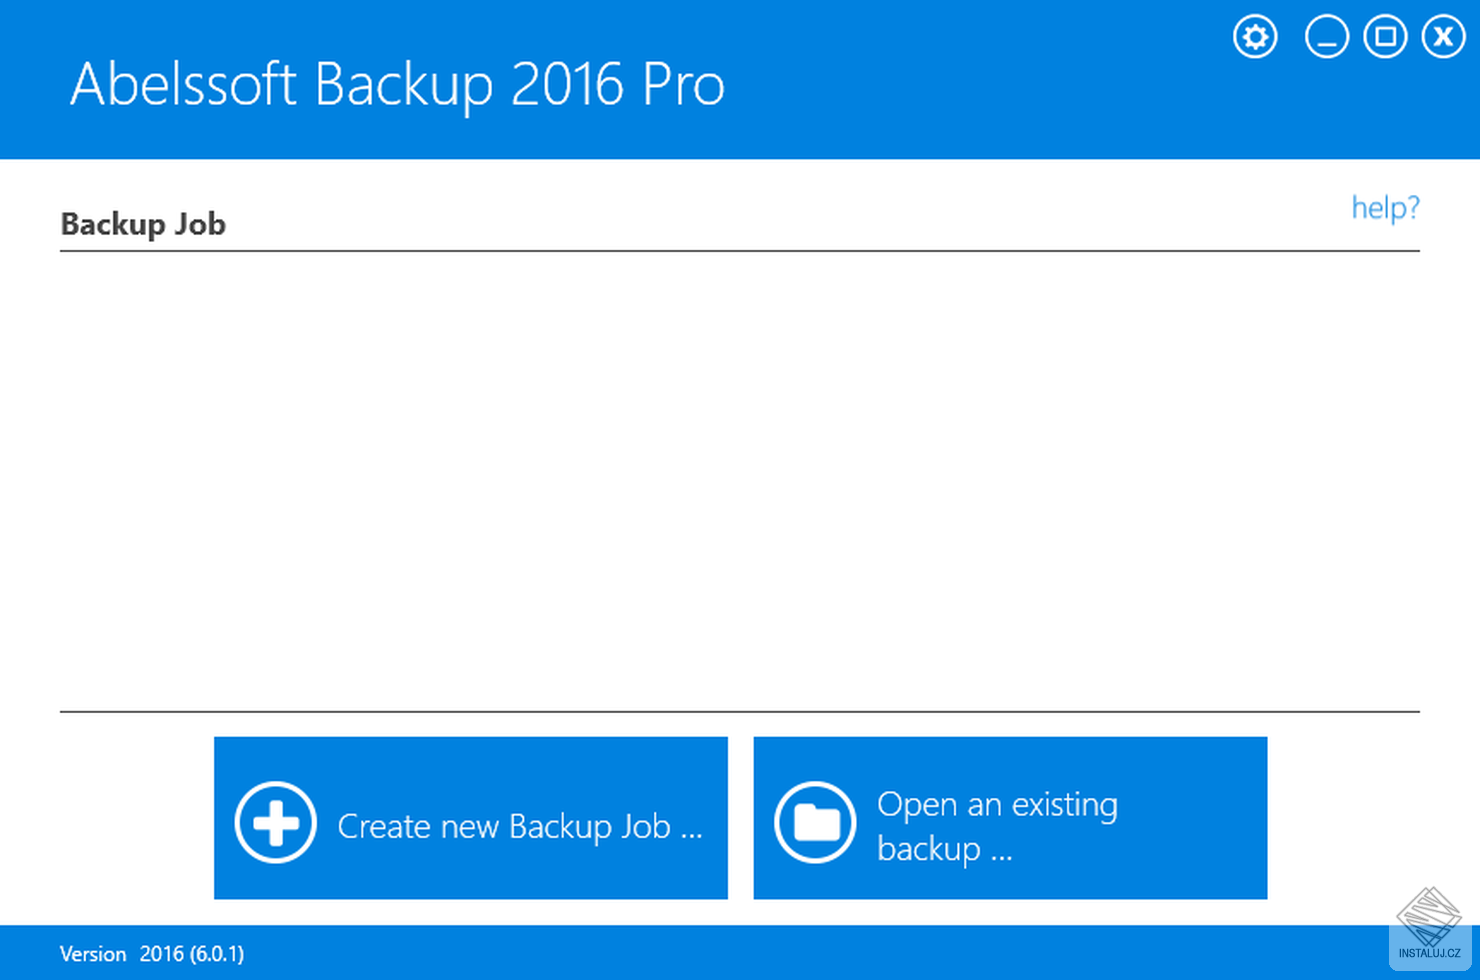Open the settings gear icon
Image resolution: width=1480 pixels, height=980 pixels.
coord(1255,38)
